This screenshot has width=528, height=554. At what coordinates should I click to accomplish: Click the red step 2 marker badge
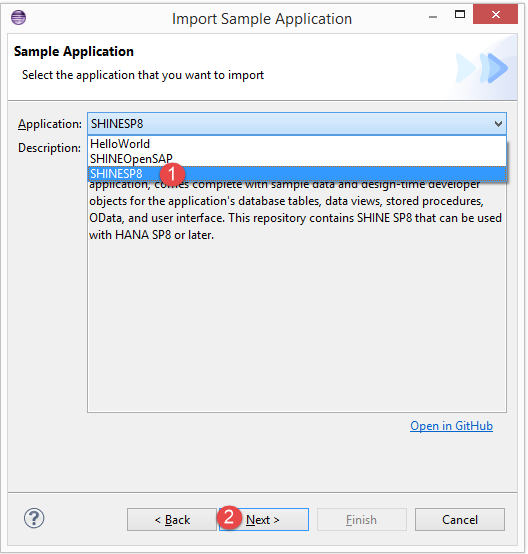point(229,517)
